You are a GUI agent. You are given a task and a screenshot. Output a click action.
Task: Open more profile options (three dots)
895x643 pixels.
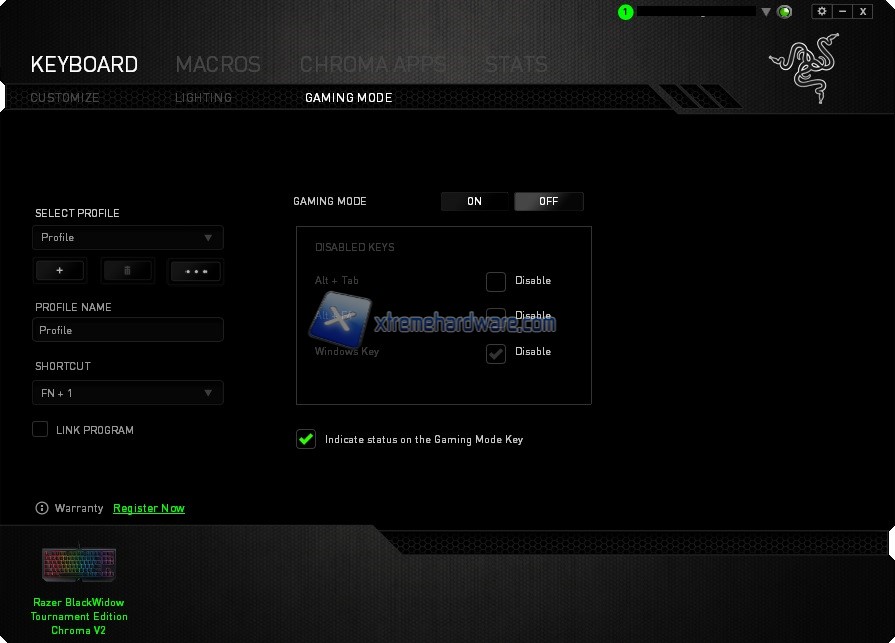pos(195,270)
